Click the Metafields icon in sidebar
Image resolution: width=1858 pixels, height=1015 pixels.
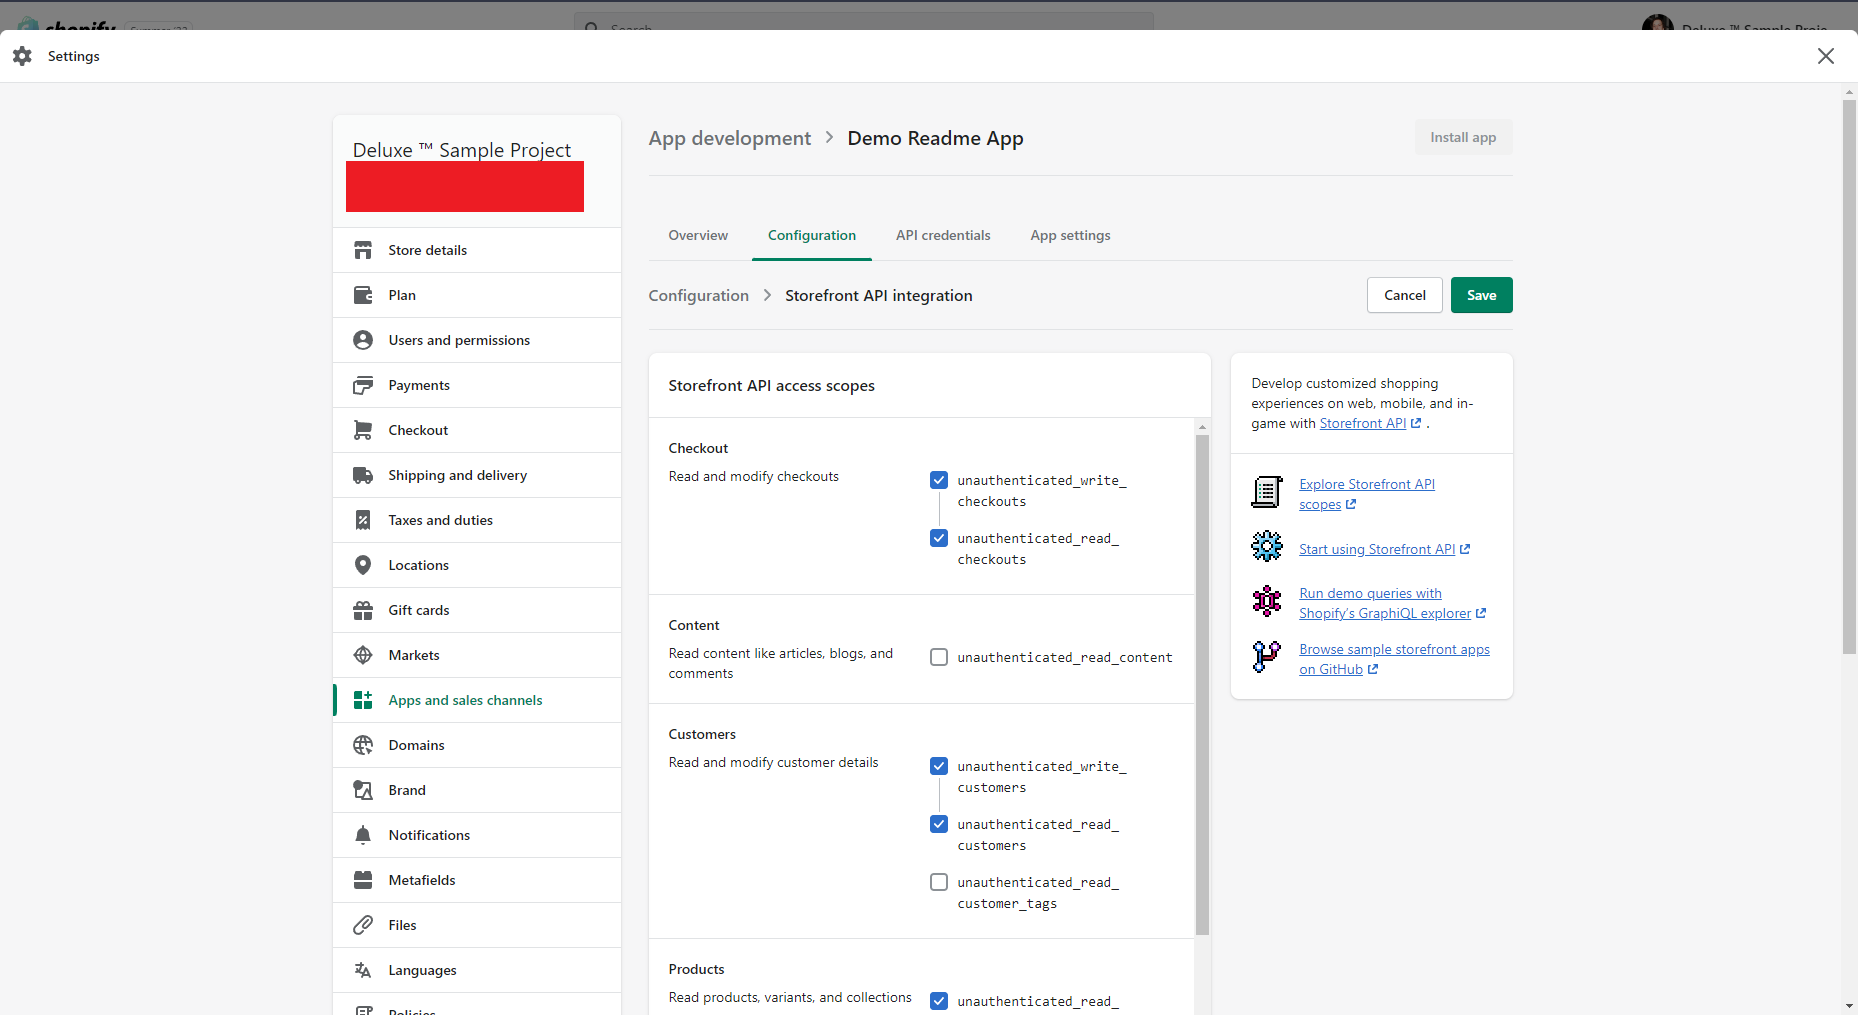(363, 880)
